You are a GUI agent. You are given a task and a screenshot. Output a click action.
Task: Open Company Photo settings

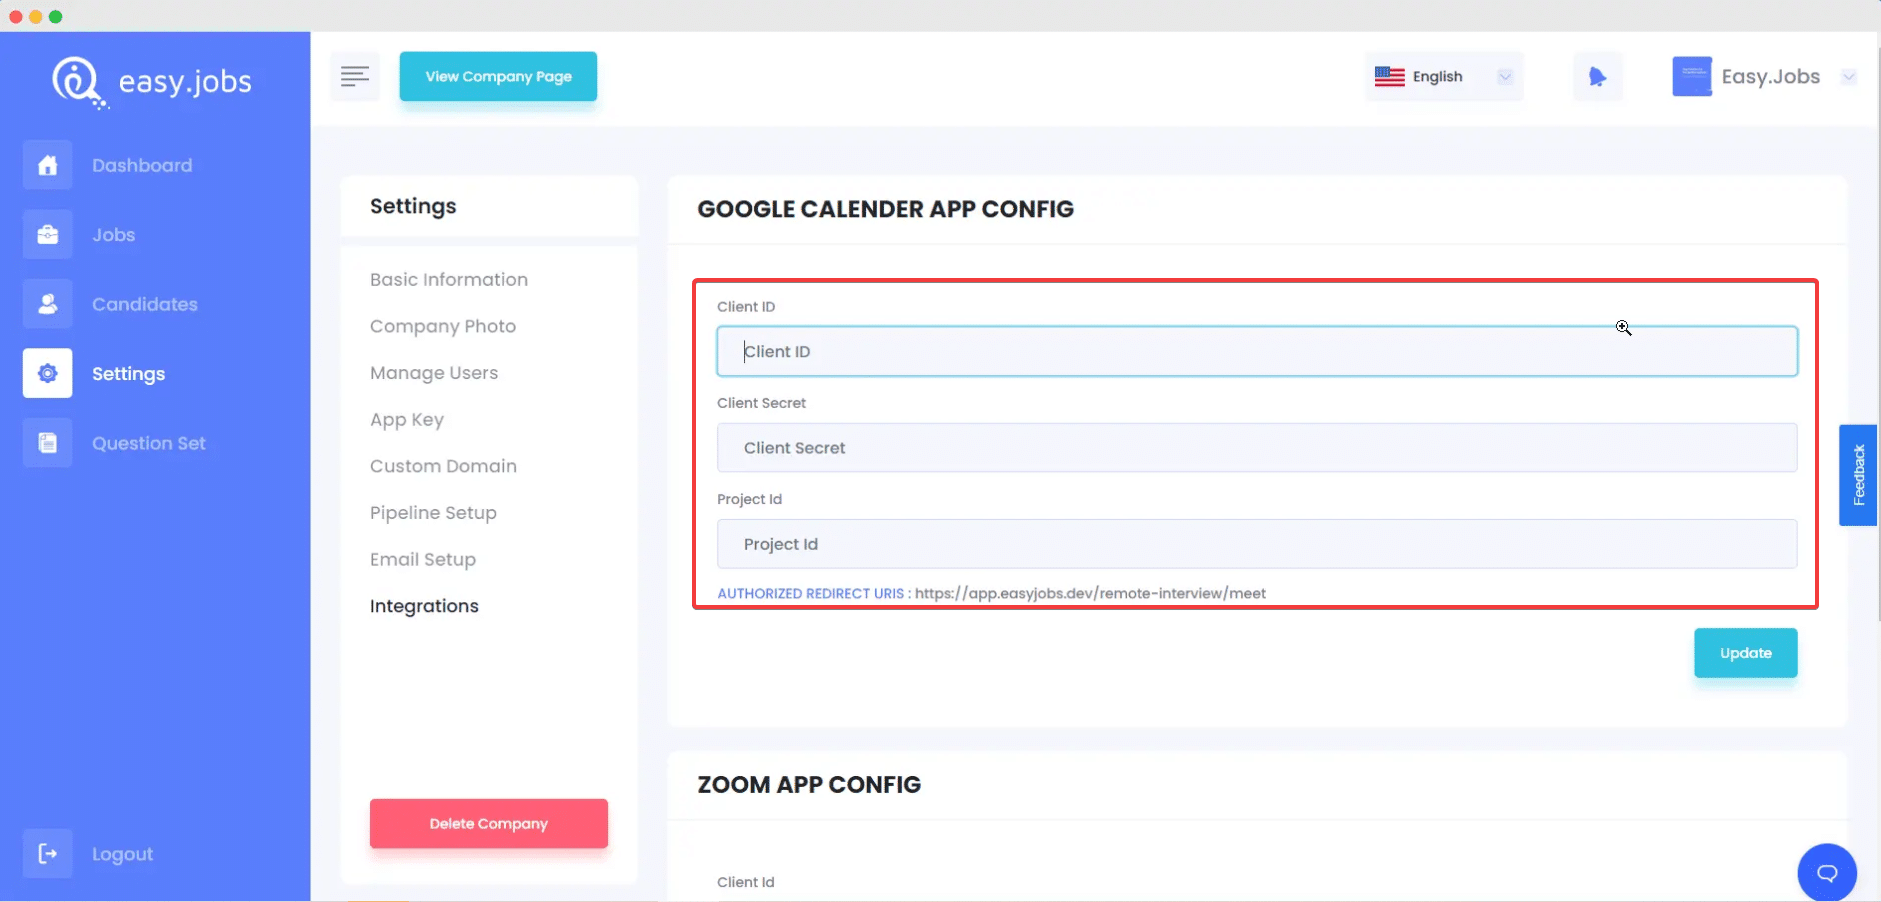click(x=443, y=326)
